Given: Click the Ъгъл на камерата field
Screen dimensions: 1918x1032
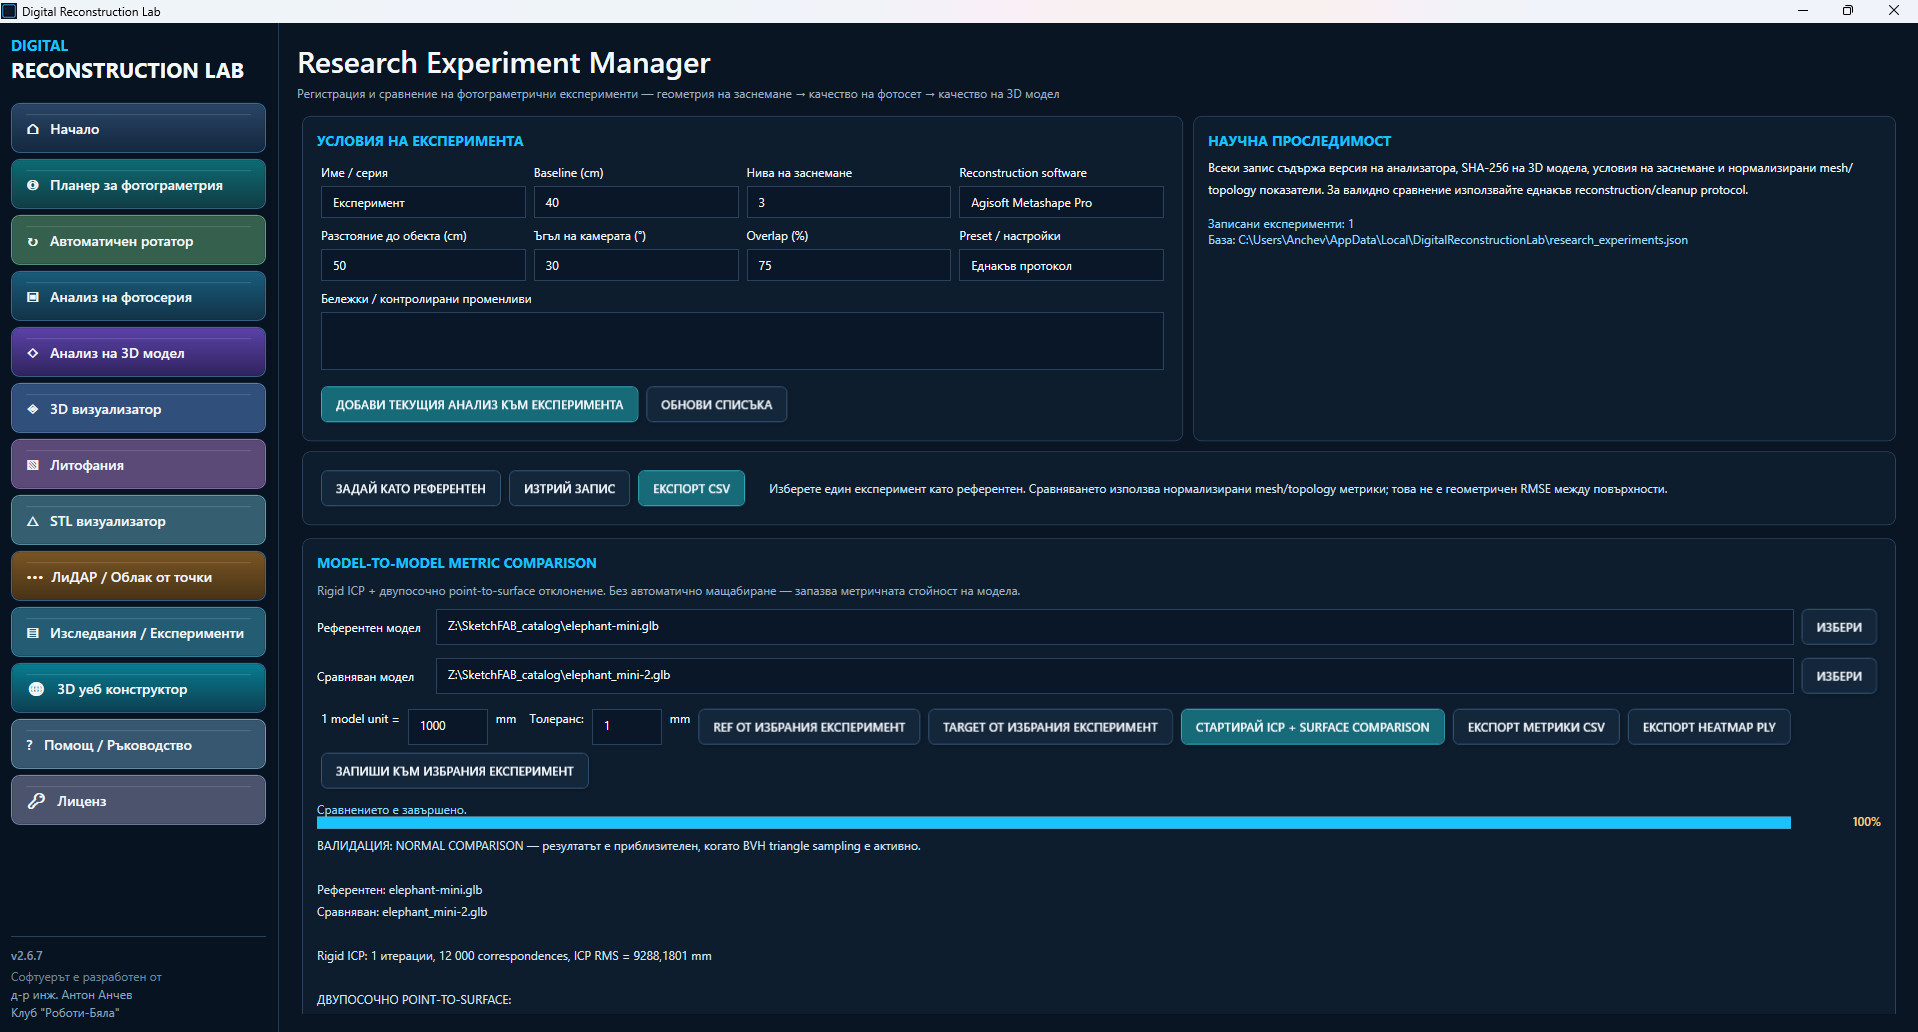Looking at the screenshot, I should (636, 265).
